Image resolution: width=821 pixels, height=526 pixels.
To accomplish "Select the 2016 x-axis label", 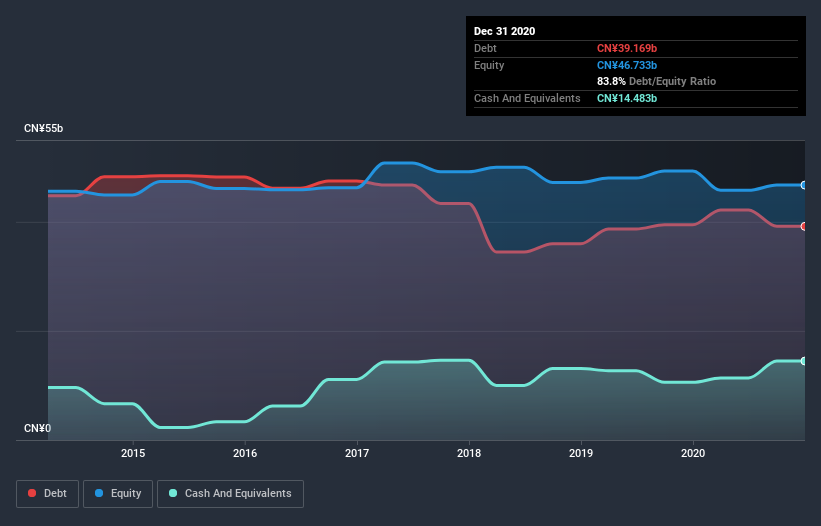I will pyautogui.click(x=245, y=453).
